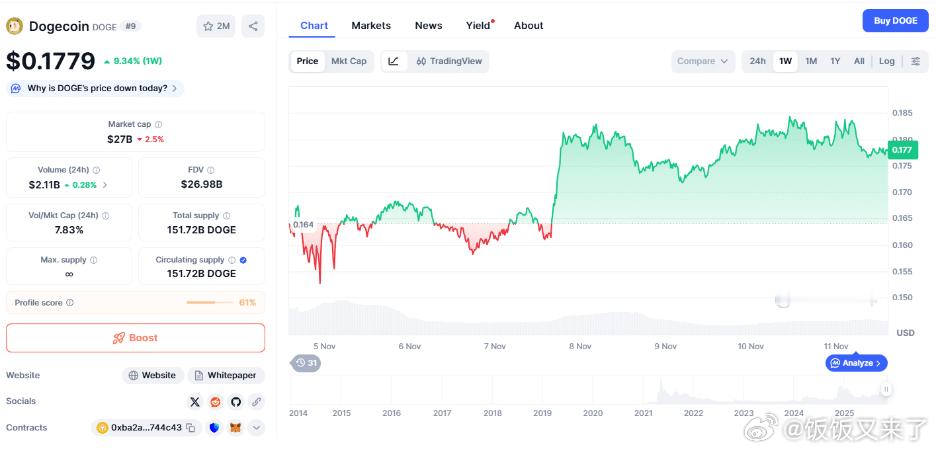Toggle the Log scale option

click(x=887, y=61)
